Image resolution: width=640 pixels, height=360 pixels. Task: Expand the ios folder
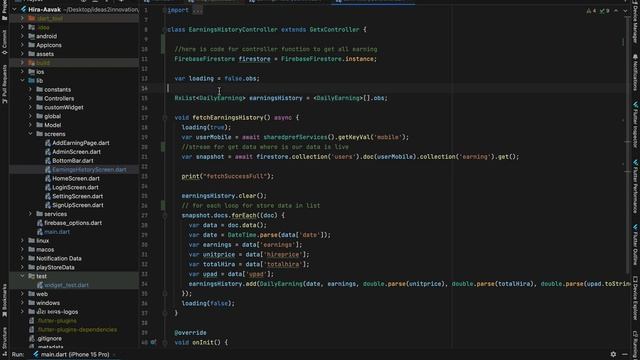coord(22,71)
